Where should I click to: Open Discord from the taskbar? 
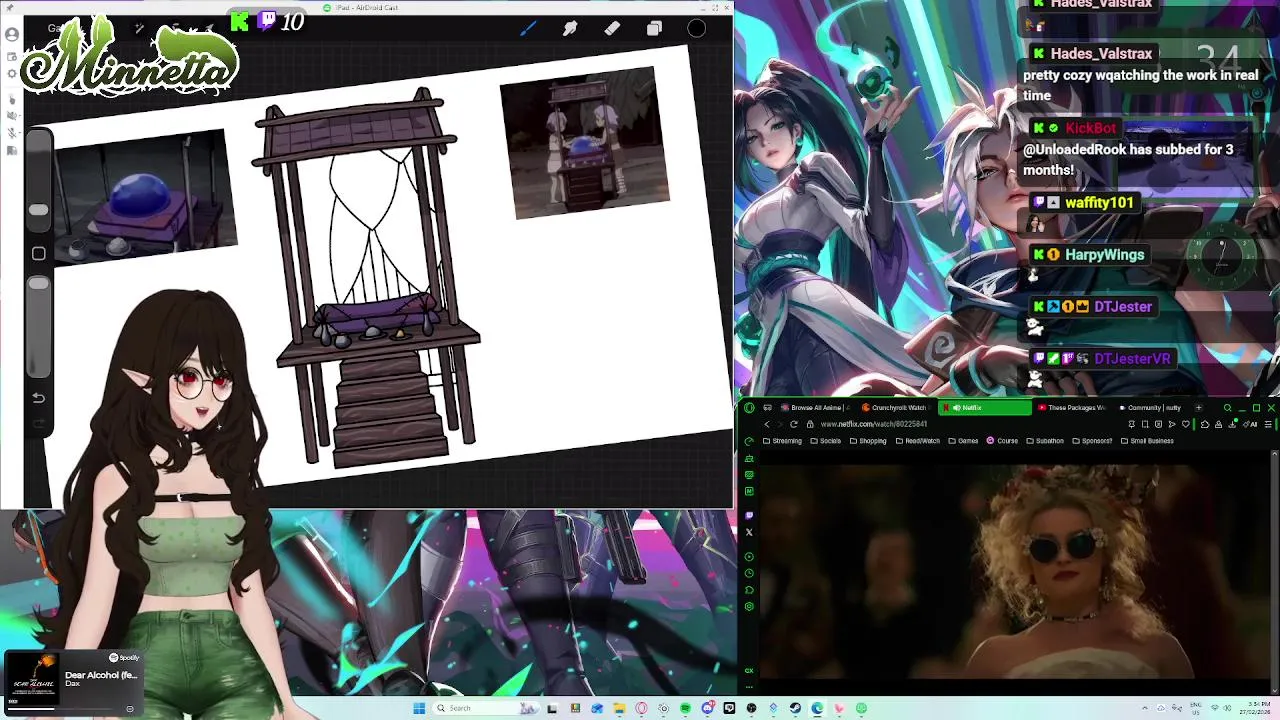708,708
